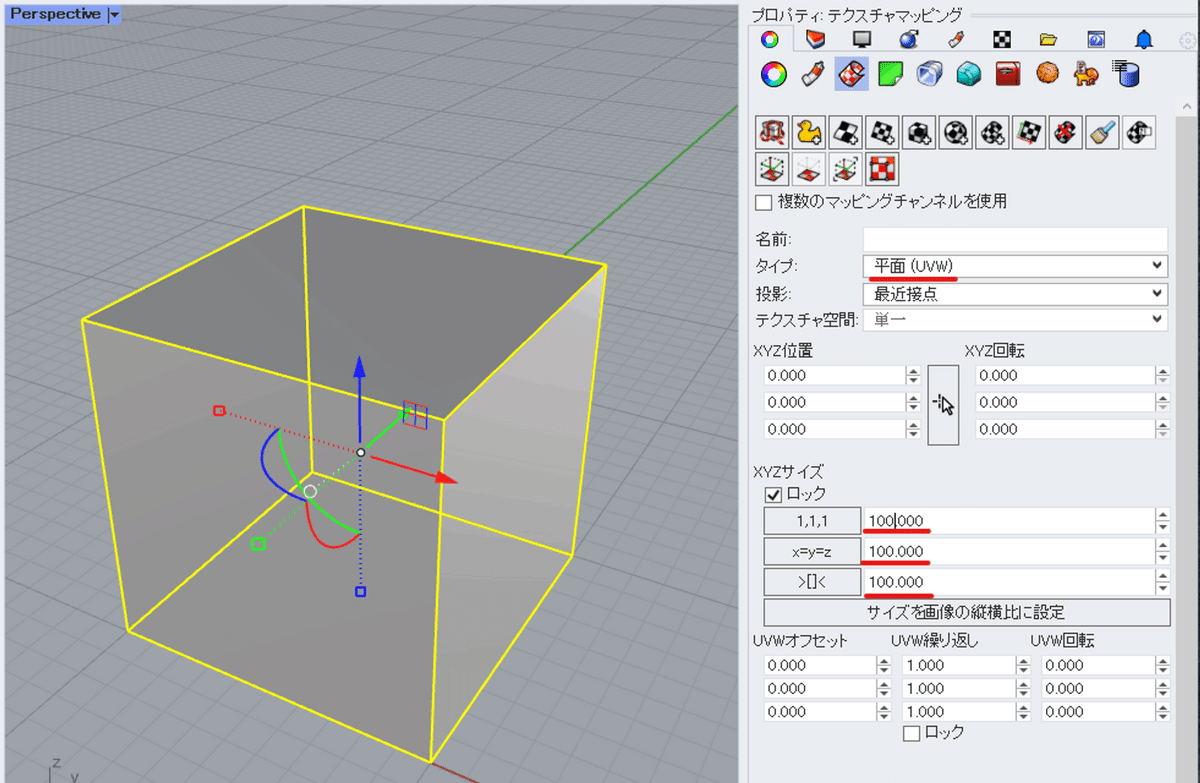Select the object properties color wheel icon
This screenshot has height=783, width=1200.
tap(774, 73)
